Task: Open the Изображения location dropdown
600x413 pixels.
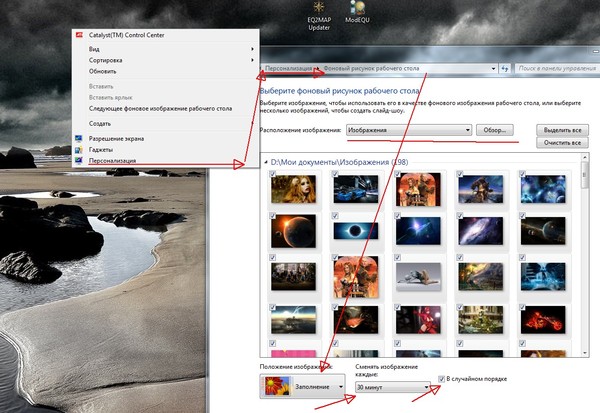Action: (x=409, y=130)
